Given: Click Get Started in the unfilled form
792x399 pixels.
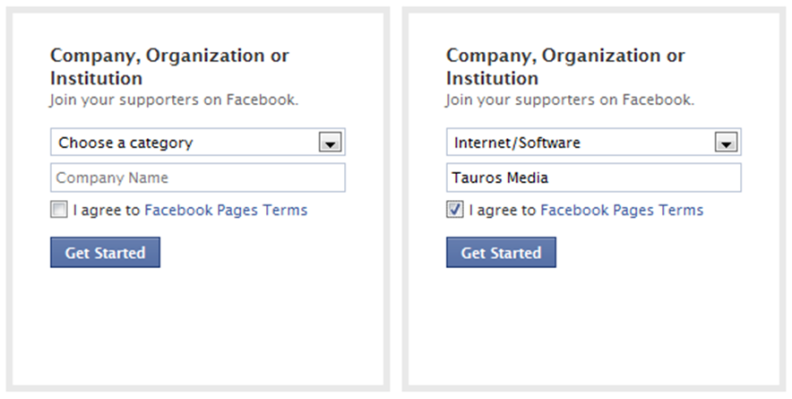Looking at the screenshot, I should coord(105,252).
